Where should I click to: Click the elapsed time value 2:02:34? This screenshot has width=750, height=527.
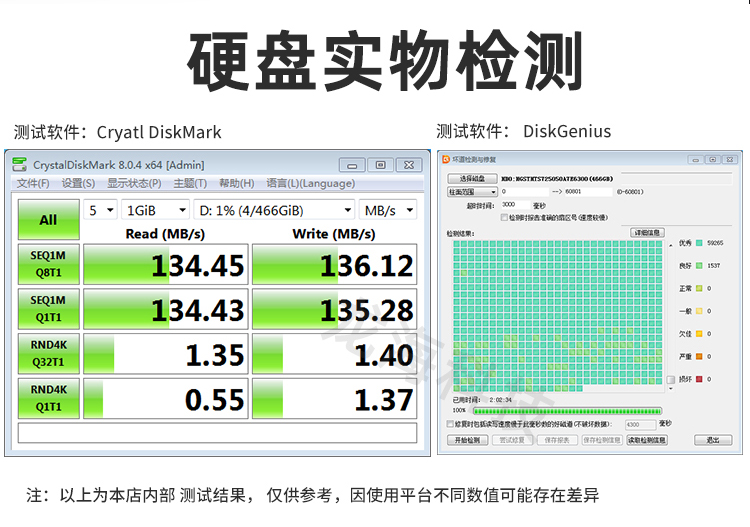point(500,400)
